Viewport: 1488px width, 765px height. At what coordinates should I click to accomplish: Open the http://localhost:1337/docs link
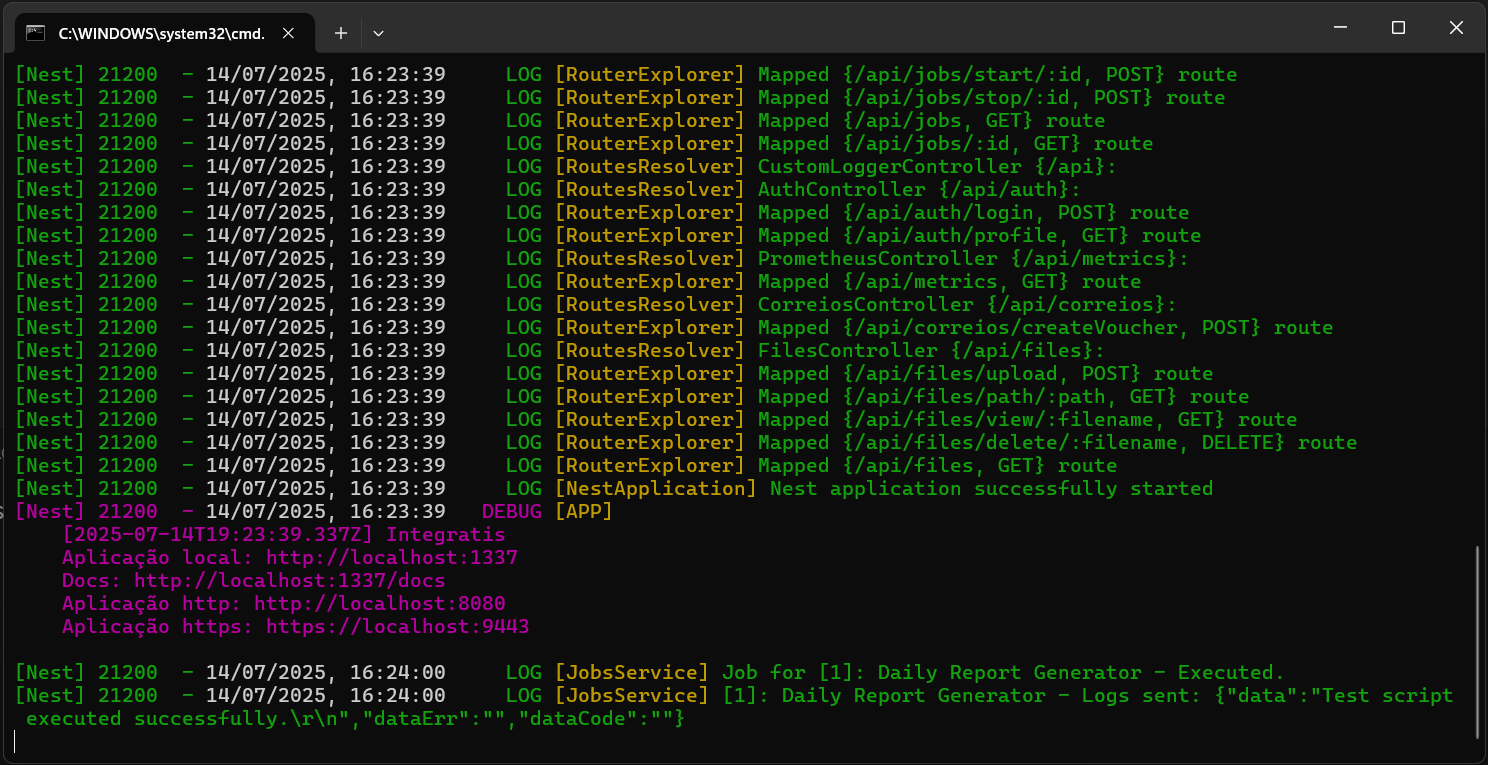pos(289,581)
